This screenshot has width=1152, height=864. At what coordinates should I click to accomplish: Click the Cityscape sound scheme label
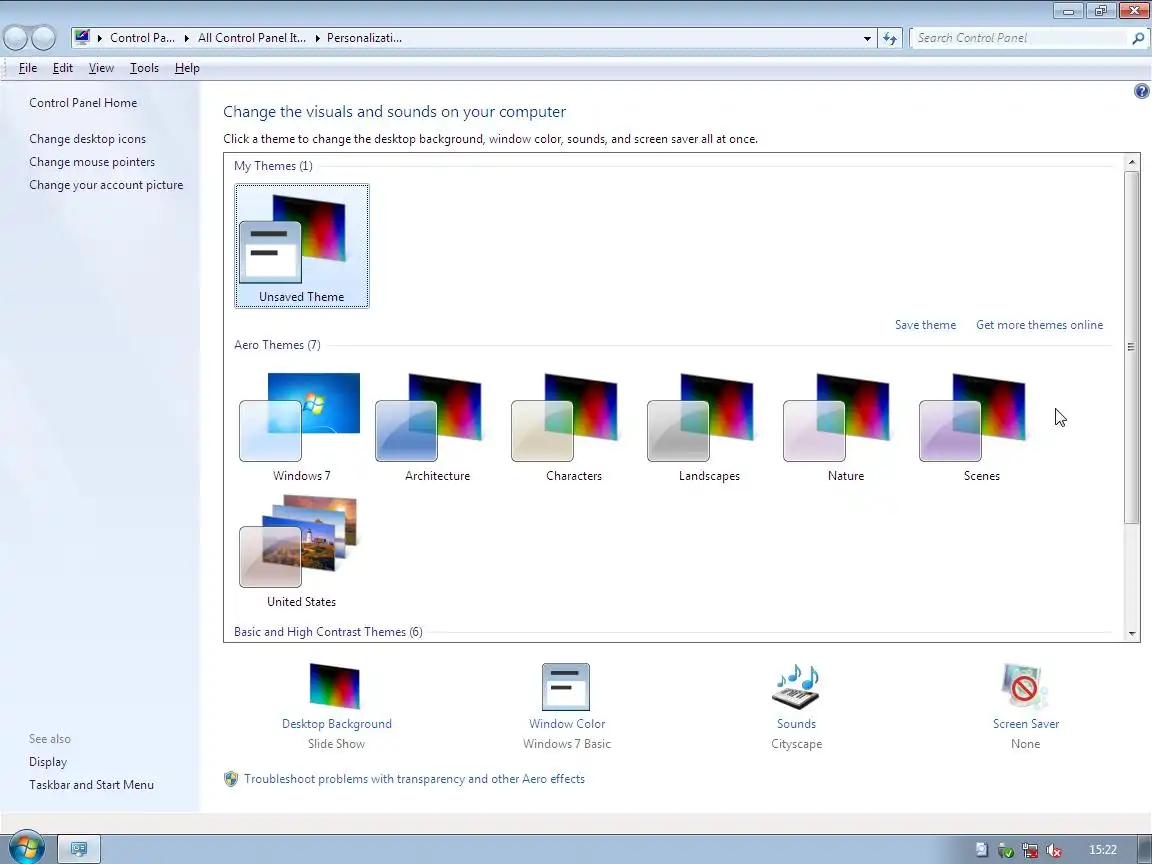796,744
